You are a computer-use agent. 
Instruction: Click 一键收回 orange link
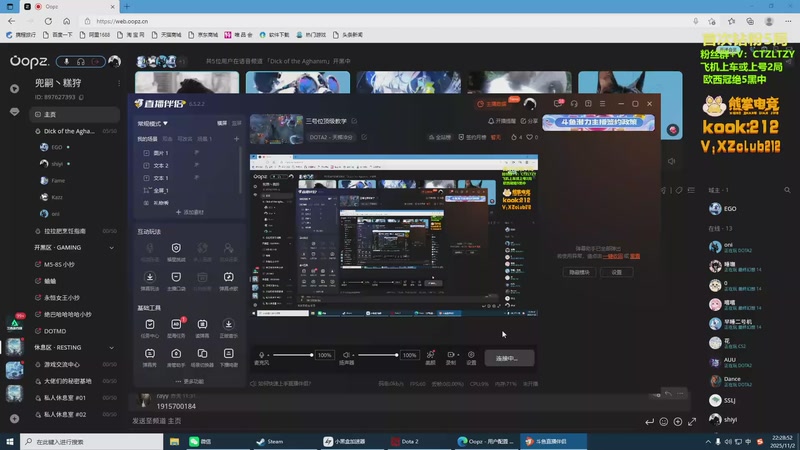point(613,256)
